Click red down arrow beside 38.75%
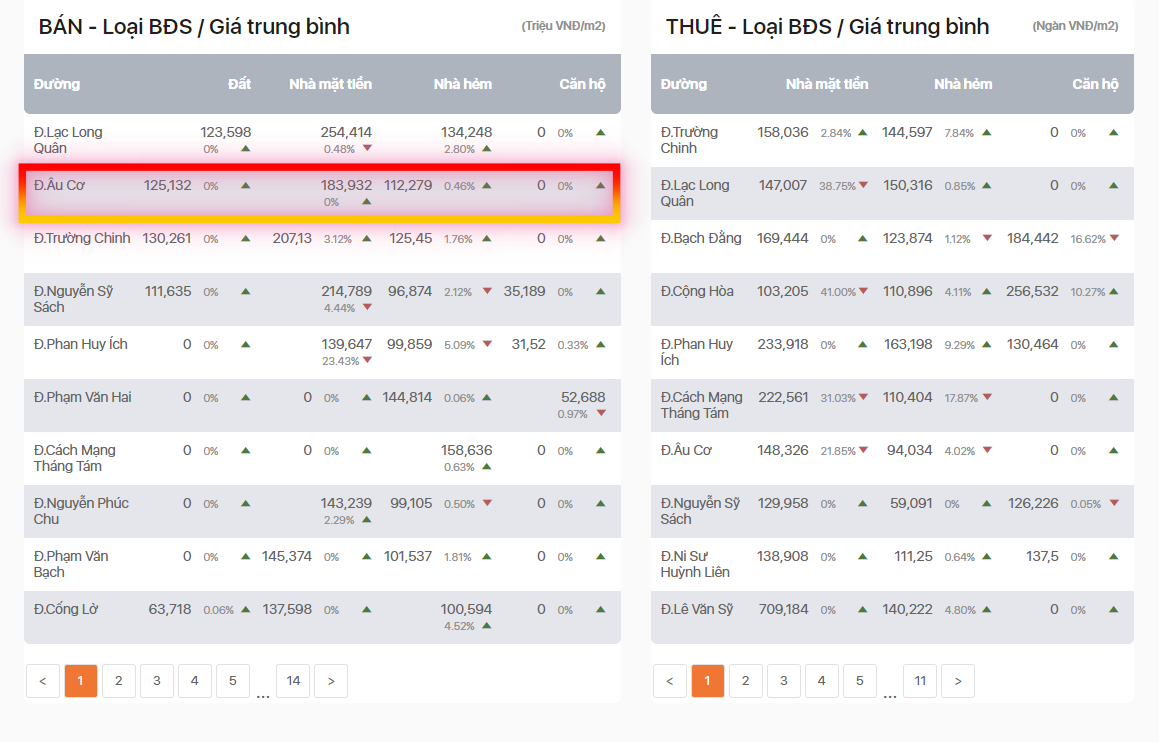The image size is (1159, 742). (x=863, y=186)
